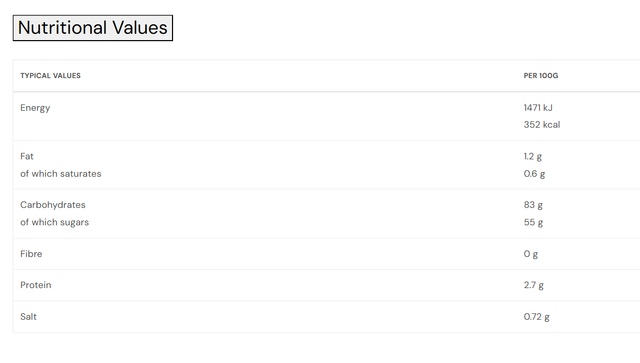Click the 0.72 g salt value
Image resolution: width=640 pixels, height=363 pixels.
(536, 317)
